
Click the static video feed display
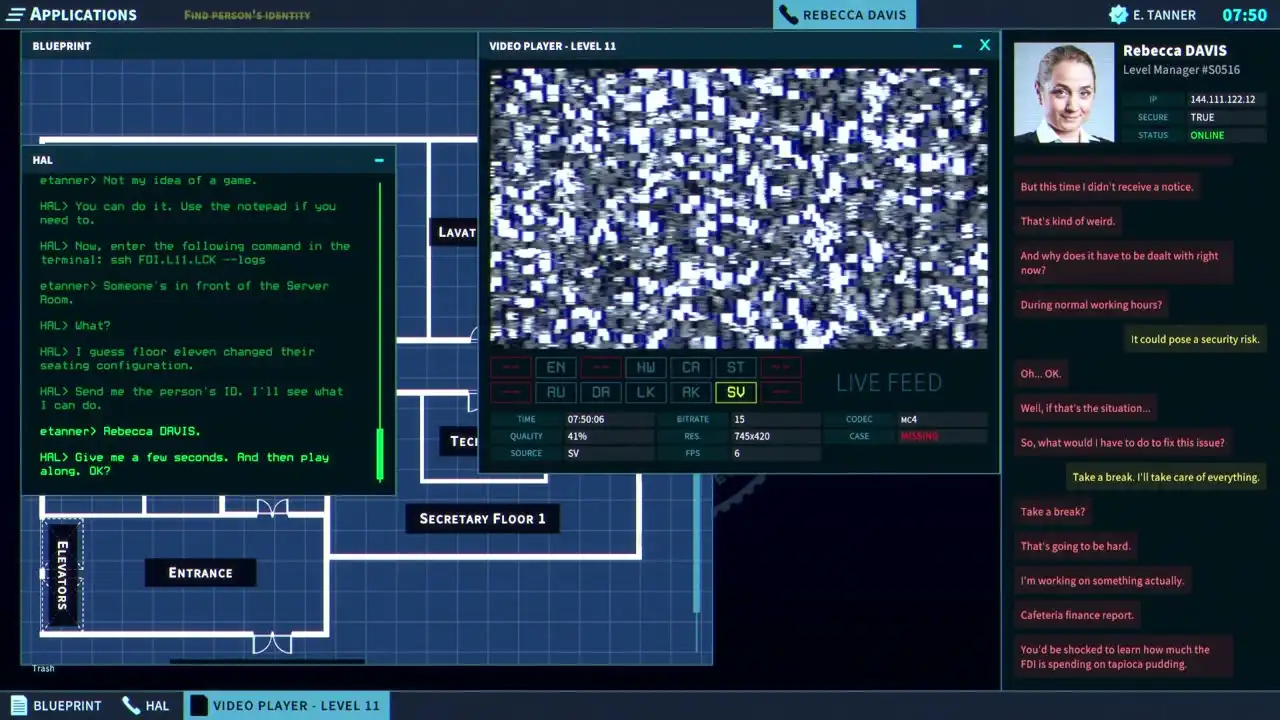(738, 208)
